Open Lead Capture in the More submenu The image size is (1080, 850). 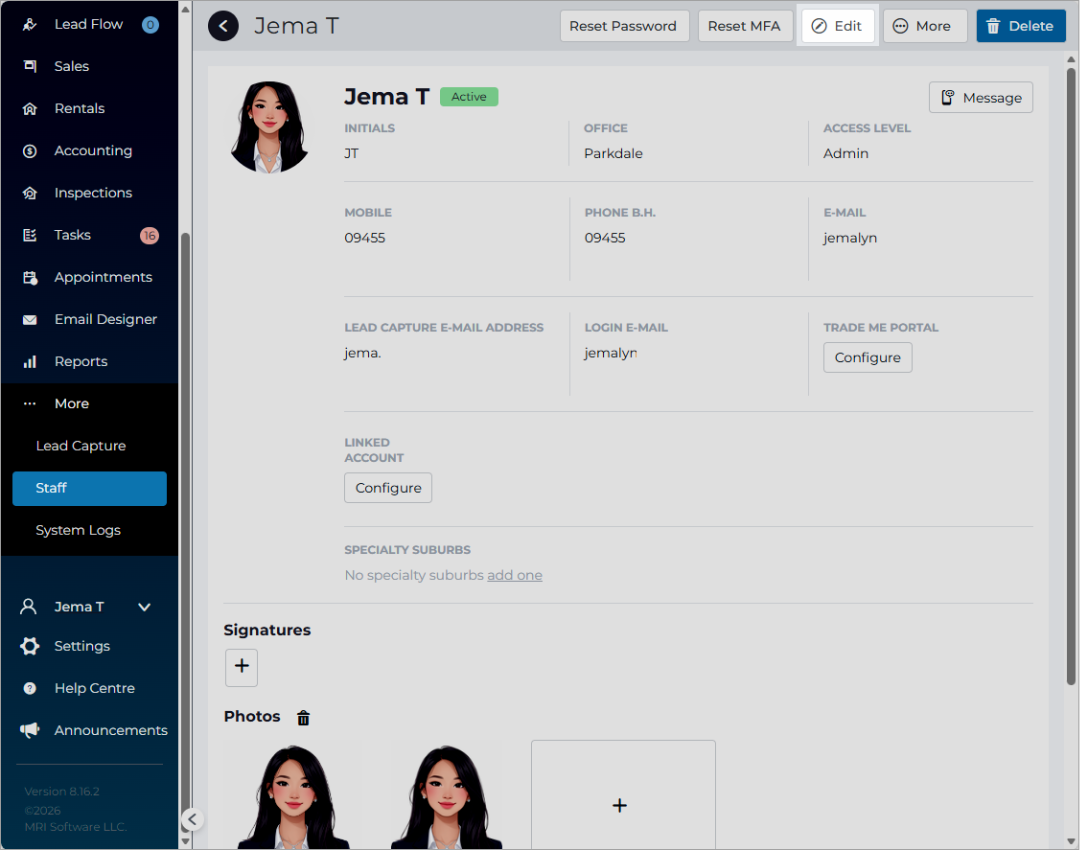81,446
